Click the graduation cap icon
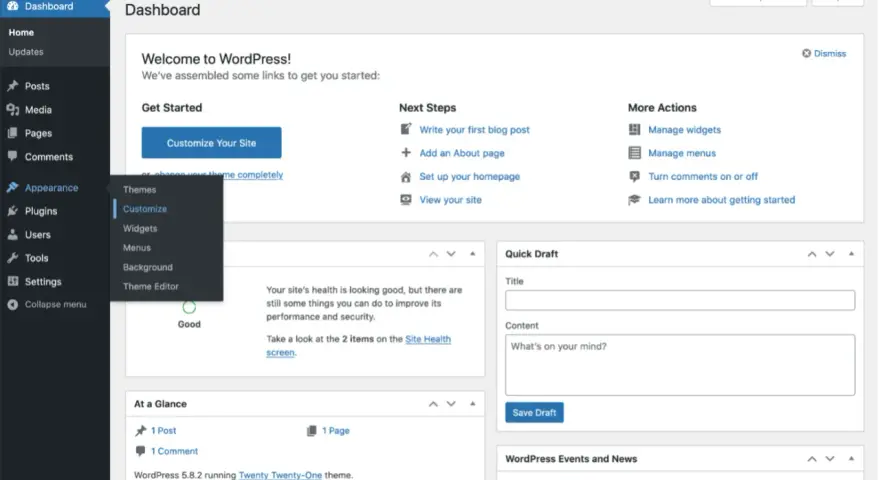Screen dimensions: 880x480 pyautogui.click(x=634, y=200)
